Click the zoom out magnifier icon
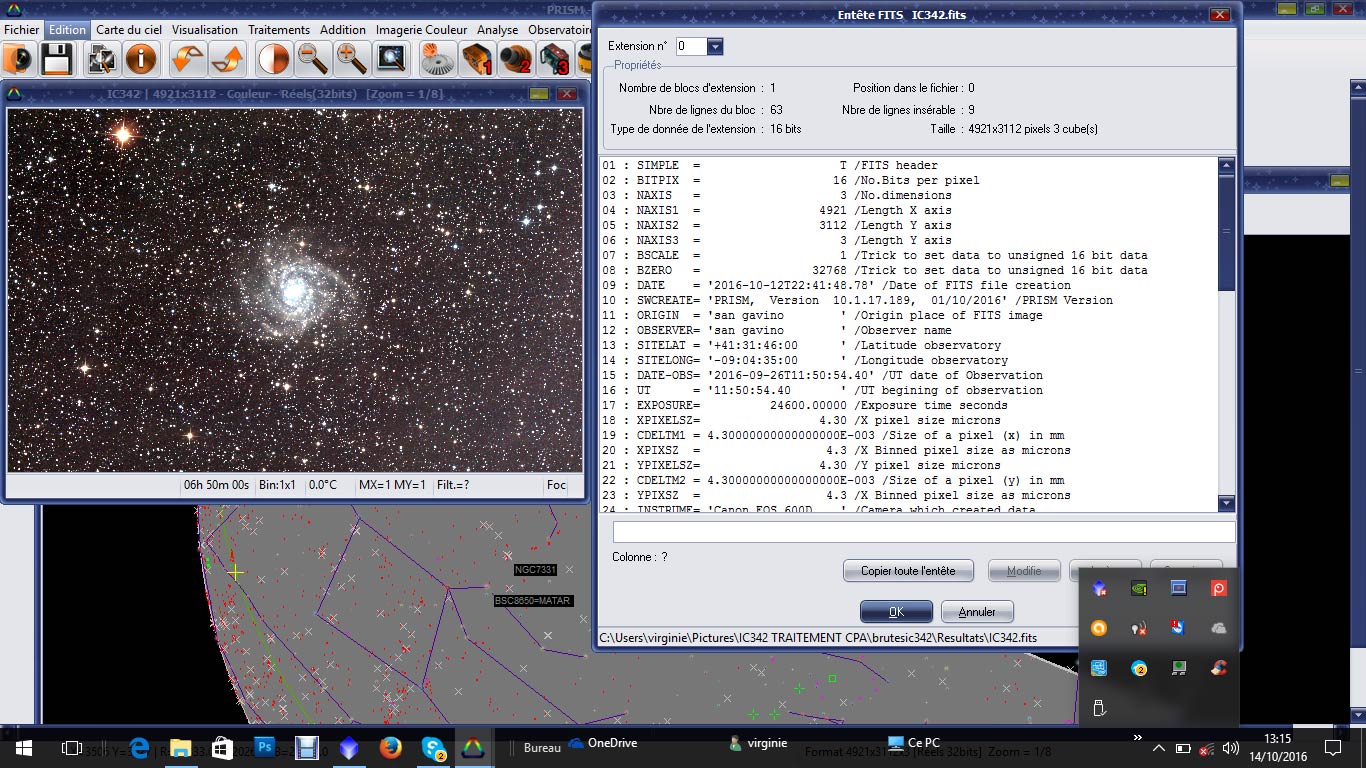This screenshot has width=1366, height=768. pos(313,59)
